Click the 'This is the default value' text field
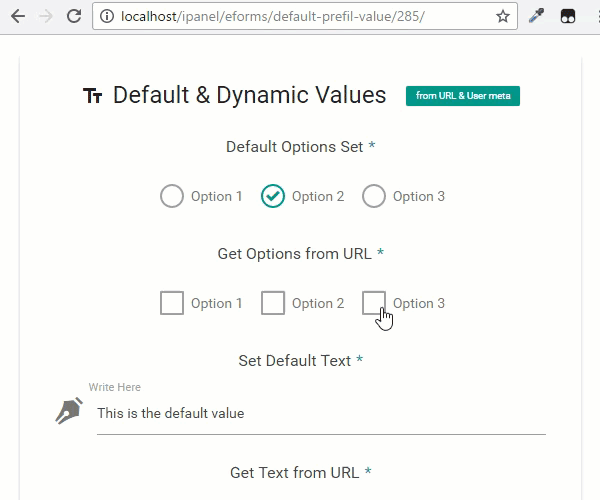The width and height of the screenshot is (600, 500). tap(321, 414)
